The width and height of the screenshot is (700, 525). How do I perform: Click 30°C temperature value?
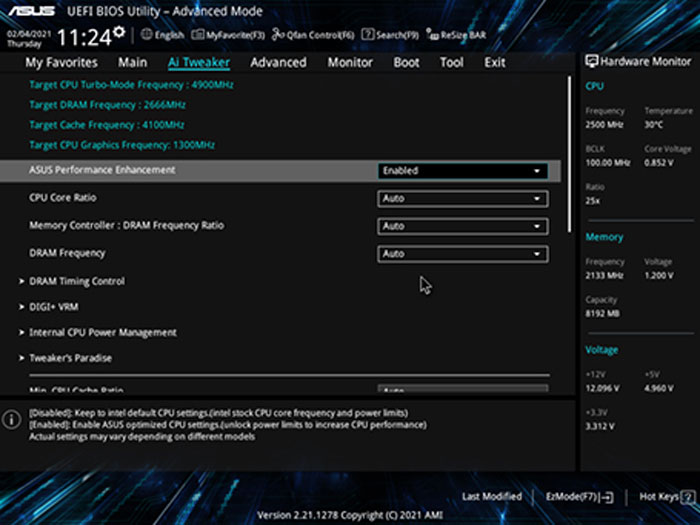click(654, 125)
